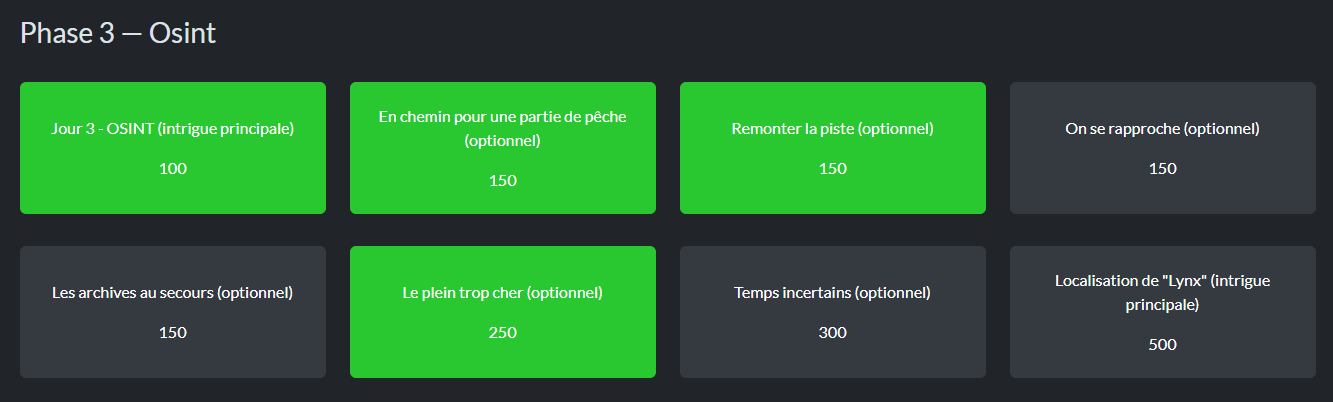Click the 250 points value on the green card
The height and width of the screenshot is (402, 1333).
[x=503, y=332]
